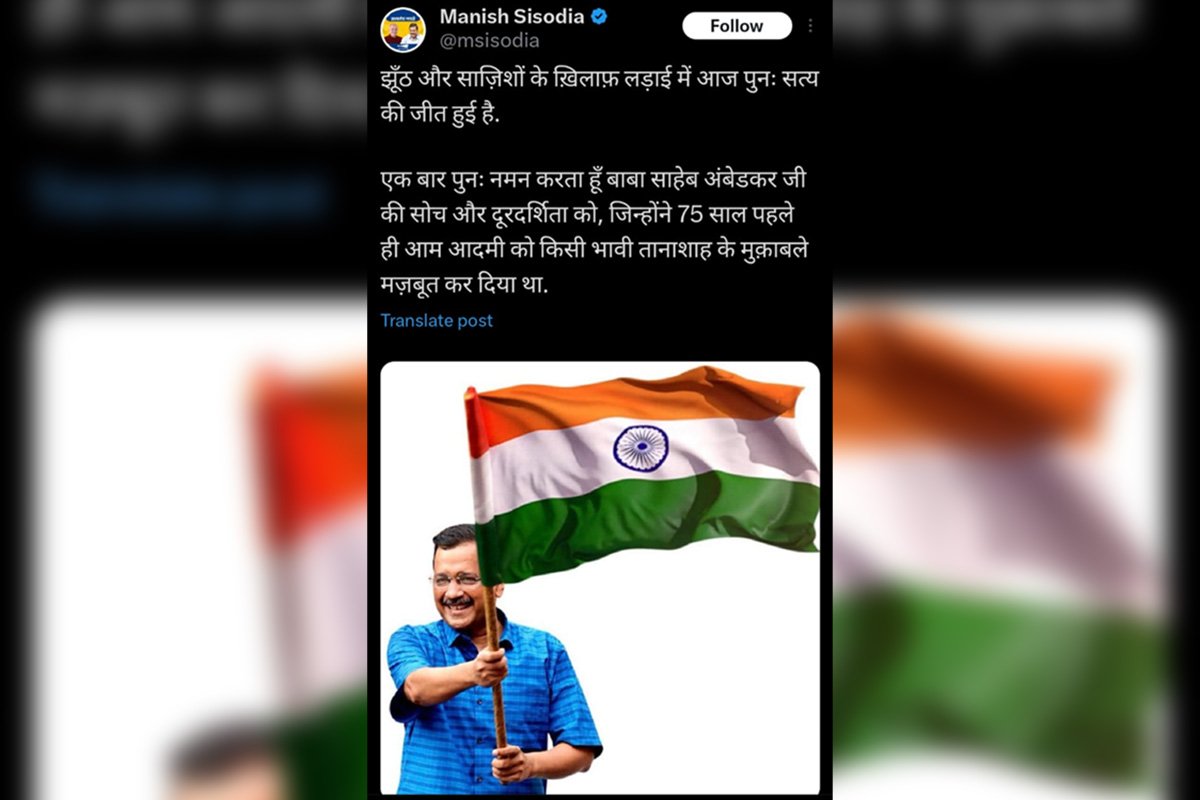Screen dimensions: 1200x800
Task: Click the first Hindi paragraph of the post
Action: pyautogui.click(x=599, y=97)
